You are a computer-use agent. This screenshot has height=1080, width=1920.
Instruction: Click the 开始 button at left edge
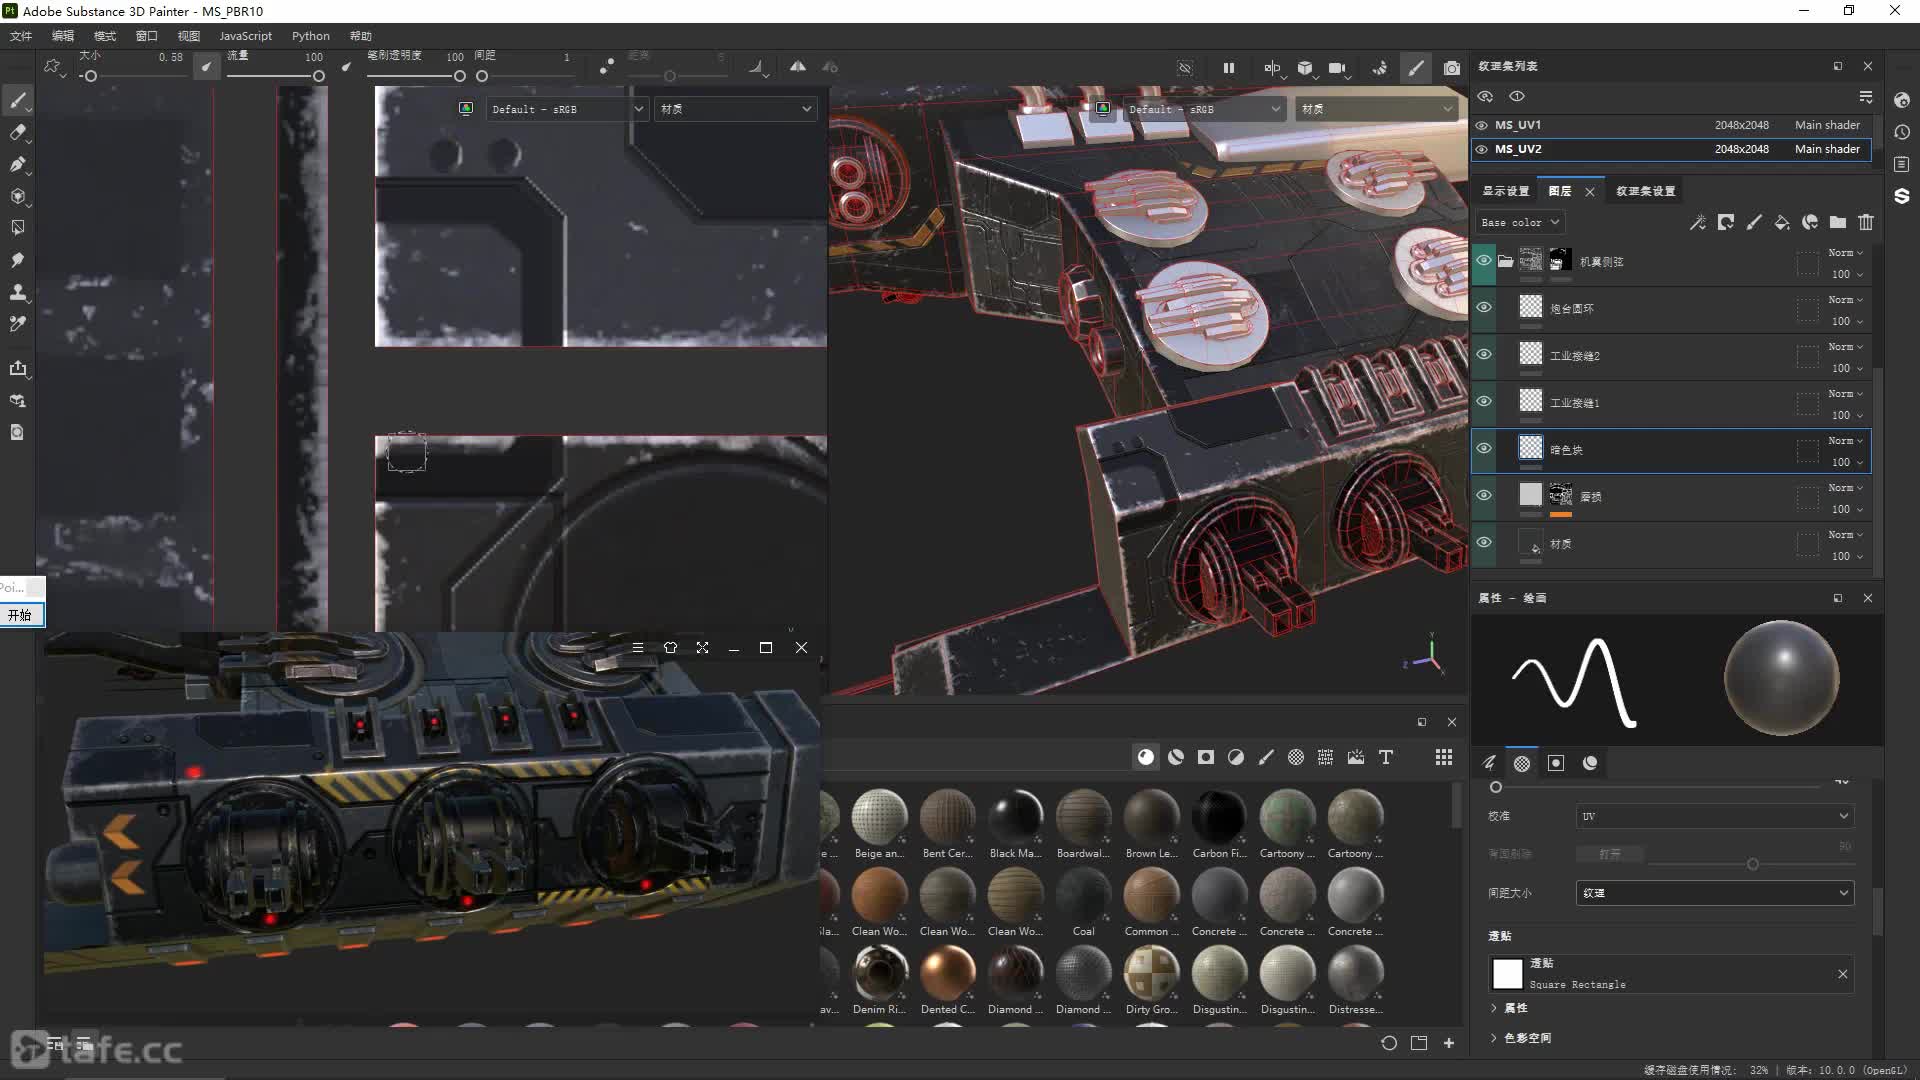point(21,615)
